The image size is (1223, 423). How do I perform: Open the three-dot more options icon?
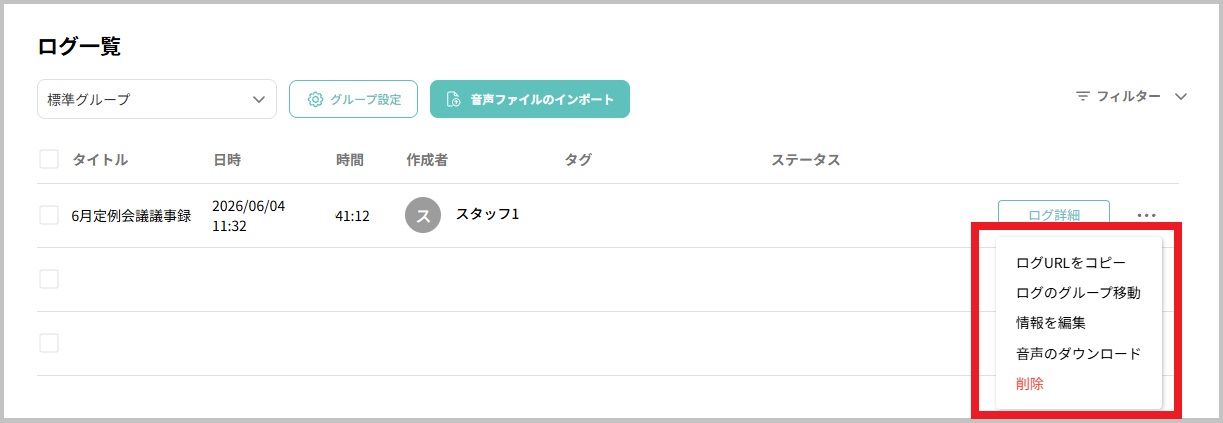[x=1146, y=215]
